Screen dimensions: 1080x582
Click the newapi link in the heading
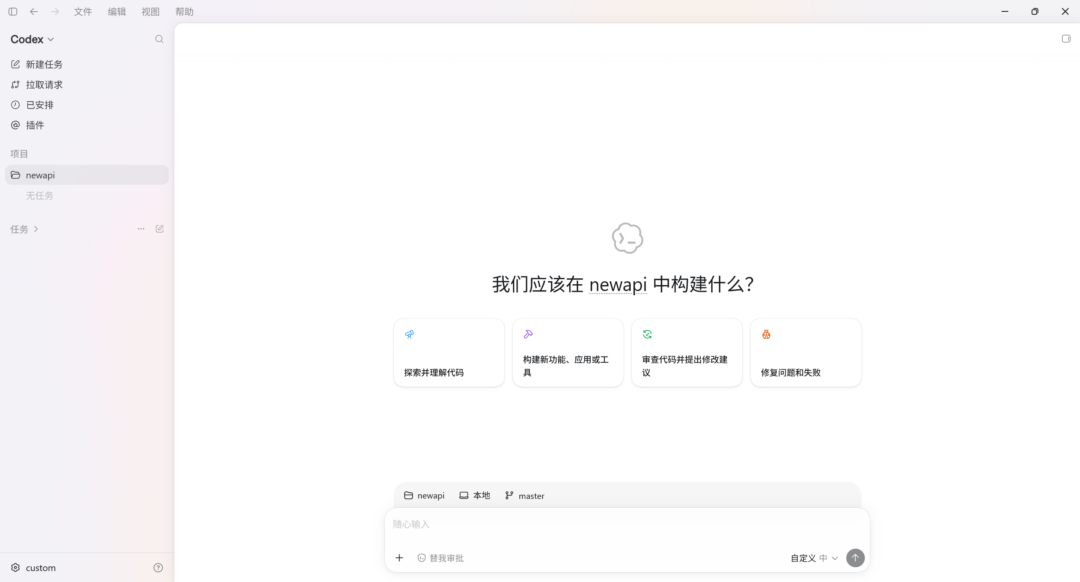(x=618, y=284)
